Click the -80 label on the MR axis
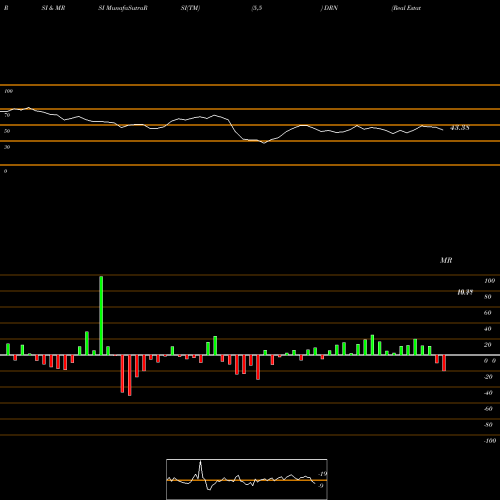This screenshot has width=500, height=500. [x=488, y=425]
